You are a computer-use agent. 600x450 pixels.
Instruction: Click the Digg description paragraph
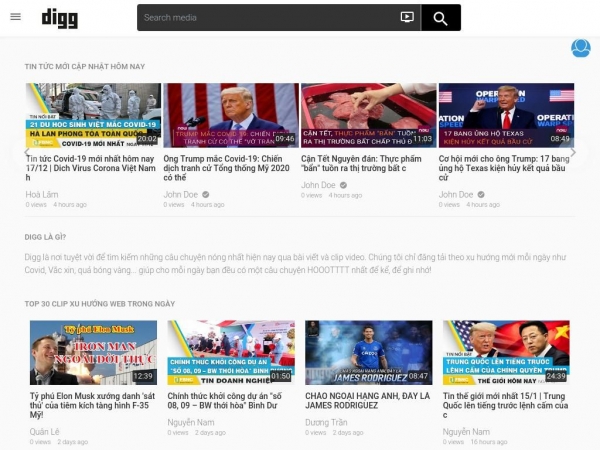295,264
